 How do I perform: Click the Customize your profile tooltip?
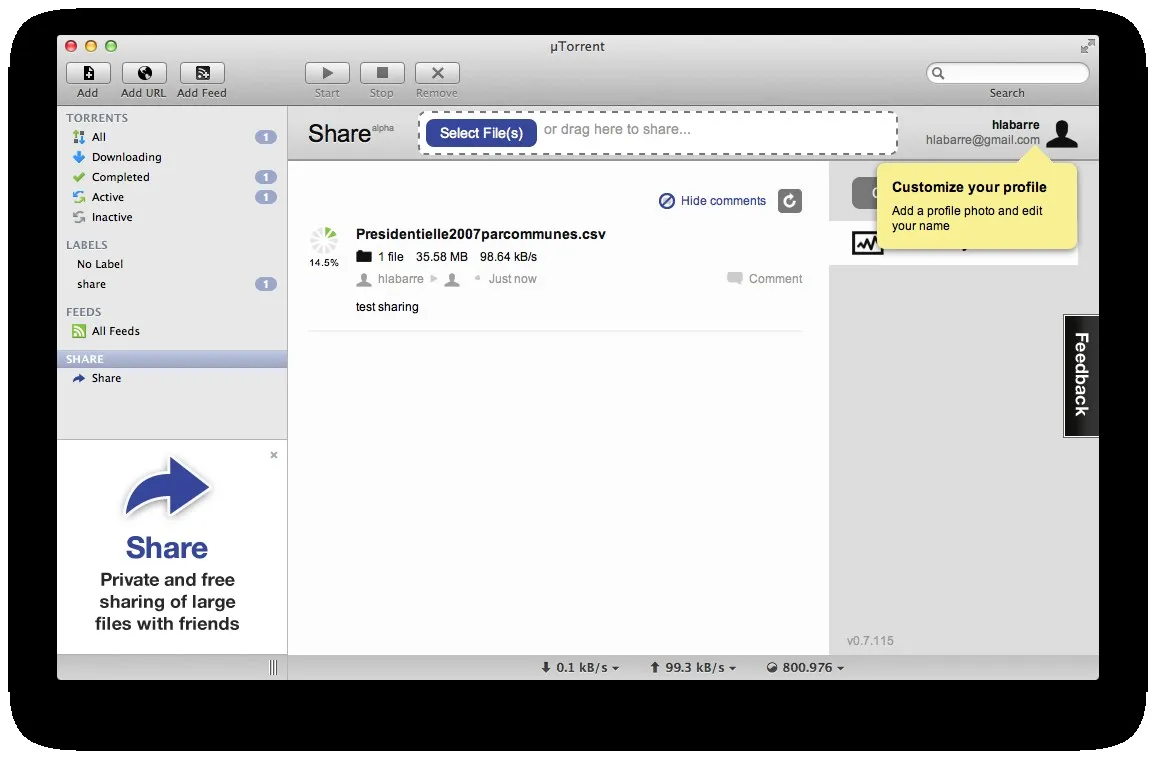(x=977, y=206)
